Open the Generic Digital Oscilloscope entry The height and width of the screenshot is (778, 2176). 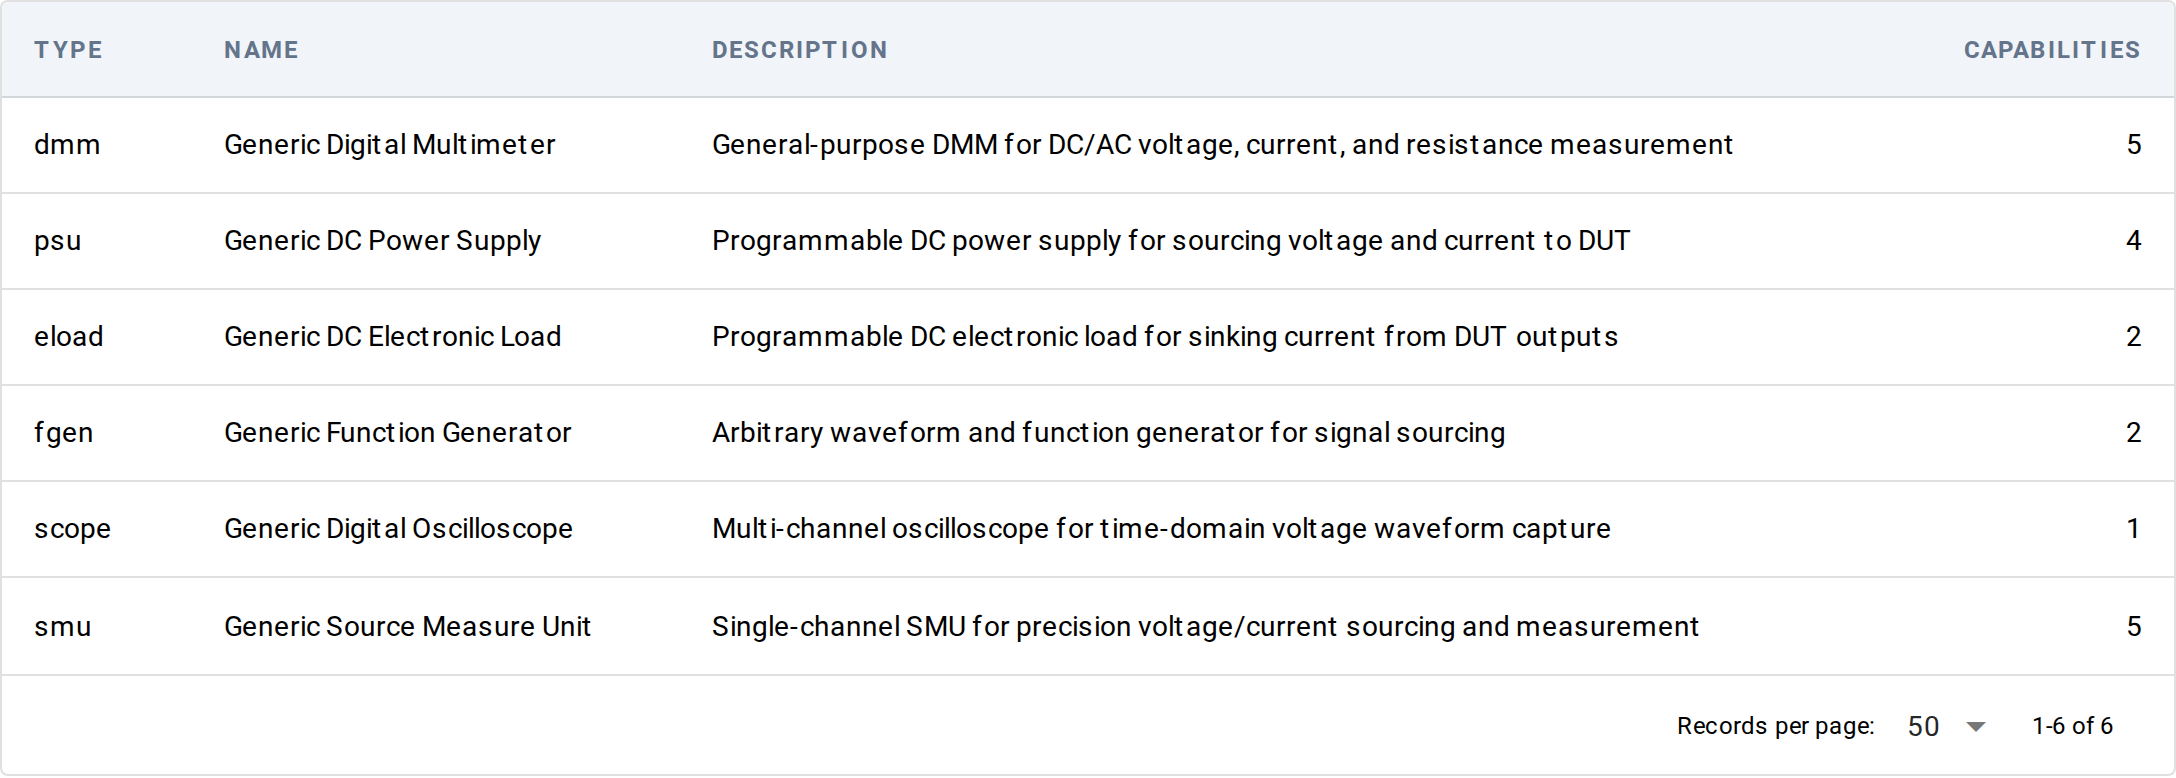[398, 529]
